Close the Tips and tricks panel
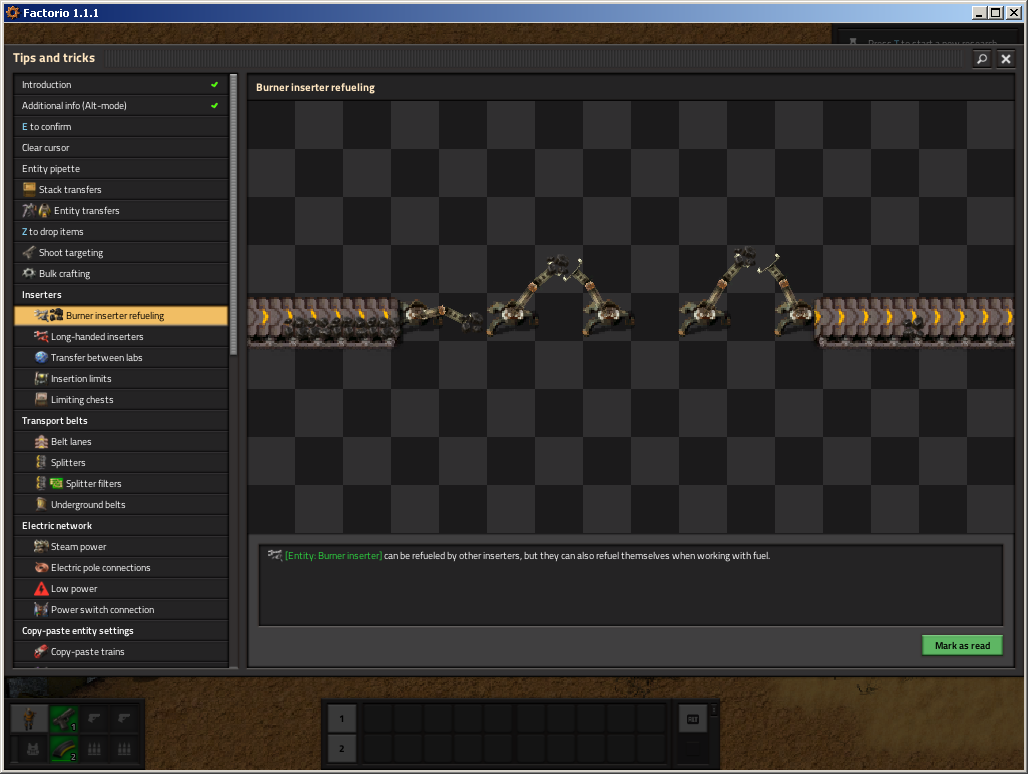Screen dimensions: 1028x774 click(1006, 59)
